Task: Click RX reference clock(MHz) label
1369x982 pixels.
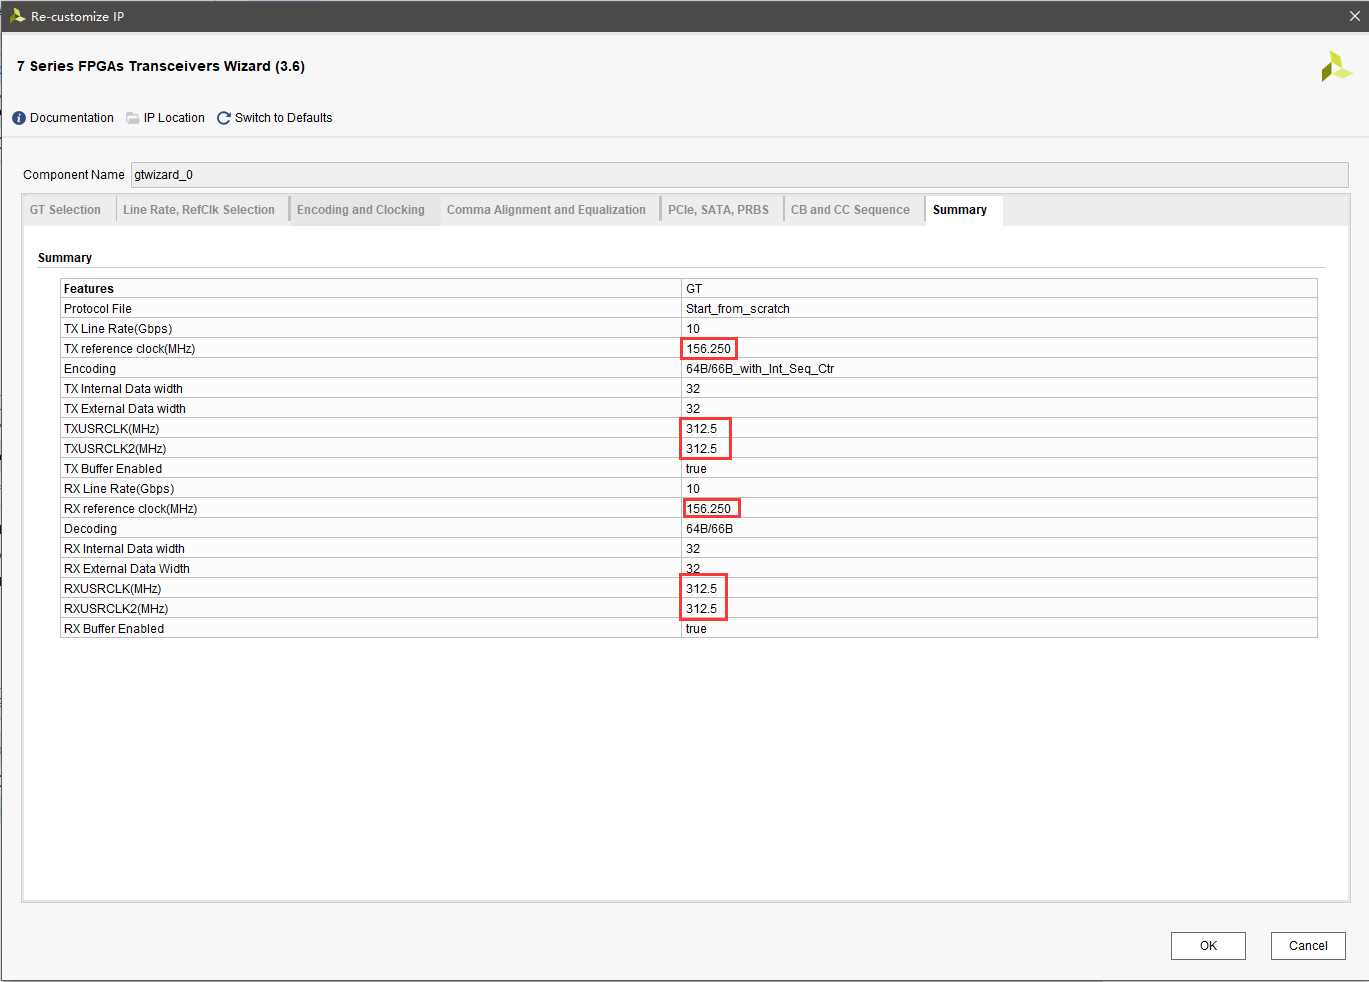Action: (131, 509)
